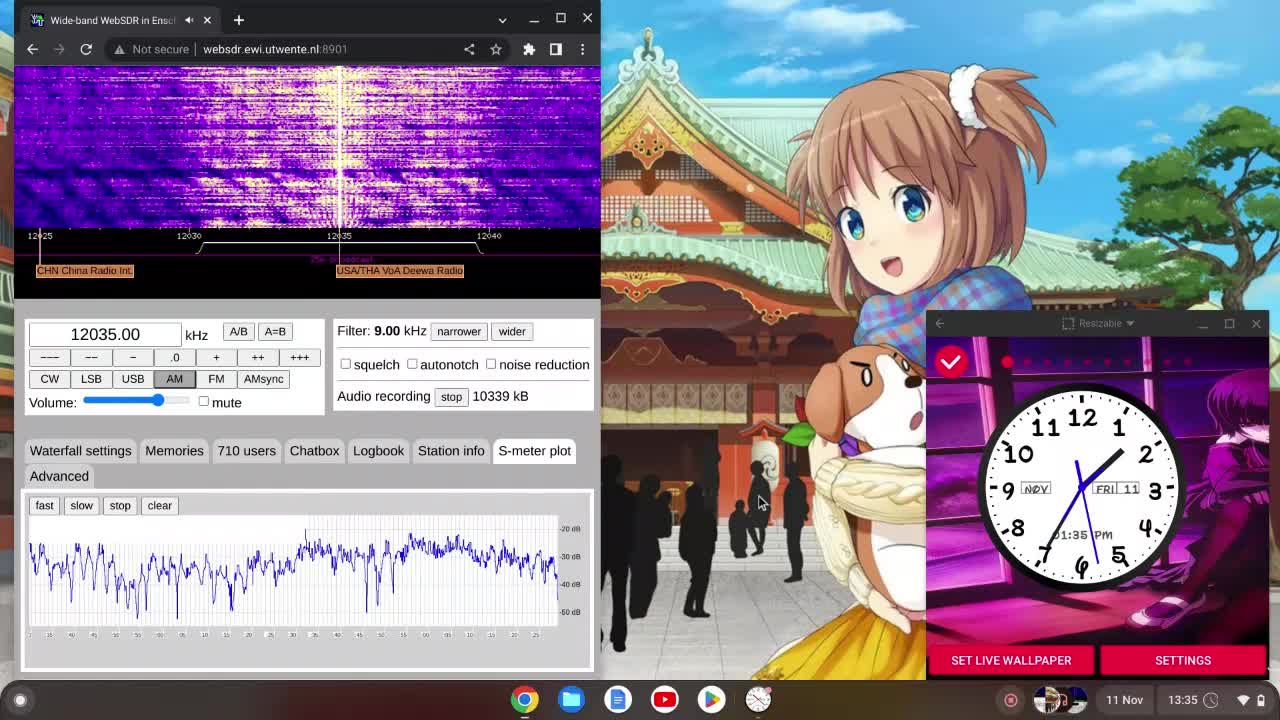
Task: Make filter narrower
Action: click(x=459, y=331)
